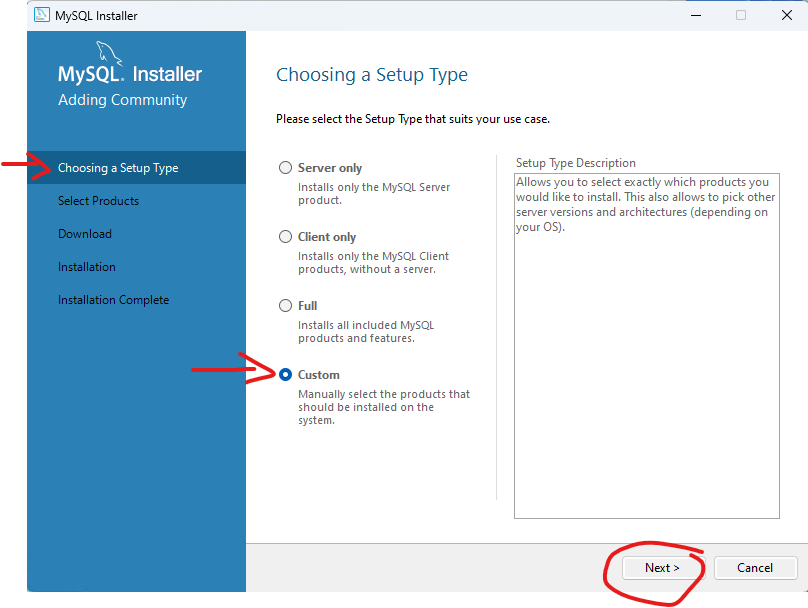The height and width of the screenshot is (608, 808).
Task: Click the 'Please select the Setup Type' instruction
Action: (413, 119)
